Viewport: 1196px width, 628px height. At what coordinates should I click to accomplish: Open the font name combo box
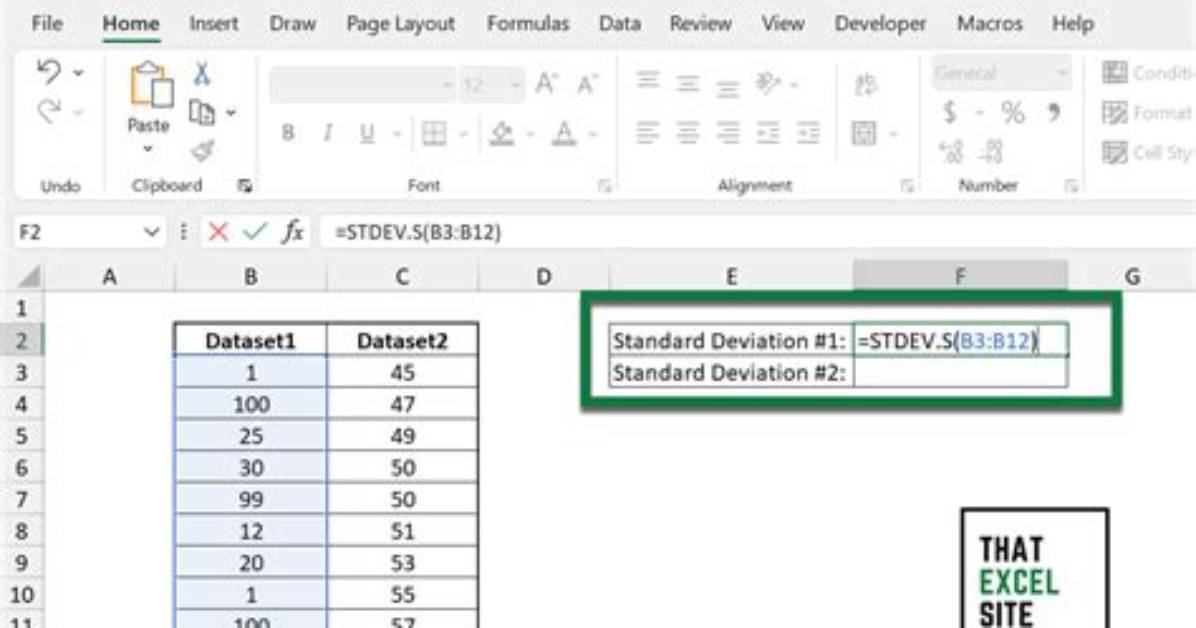(363, 84)
